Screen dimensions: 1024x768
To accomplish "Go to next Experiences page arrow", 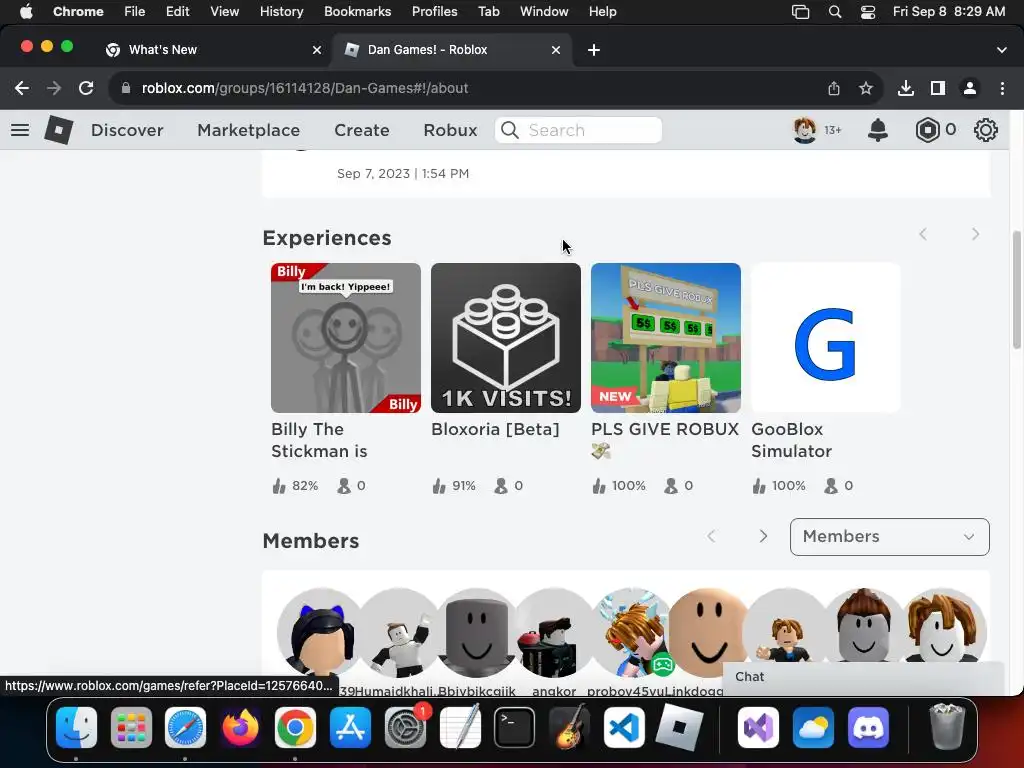I will (x=975, y=234).
